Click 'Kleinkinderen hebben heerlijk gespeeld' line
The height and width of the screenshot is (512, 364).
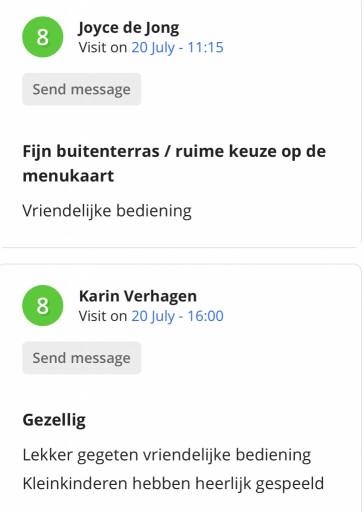(x=173, y=483)
